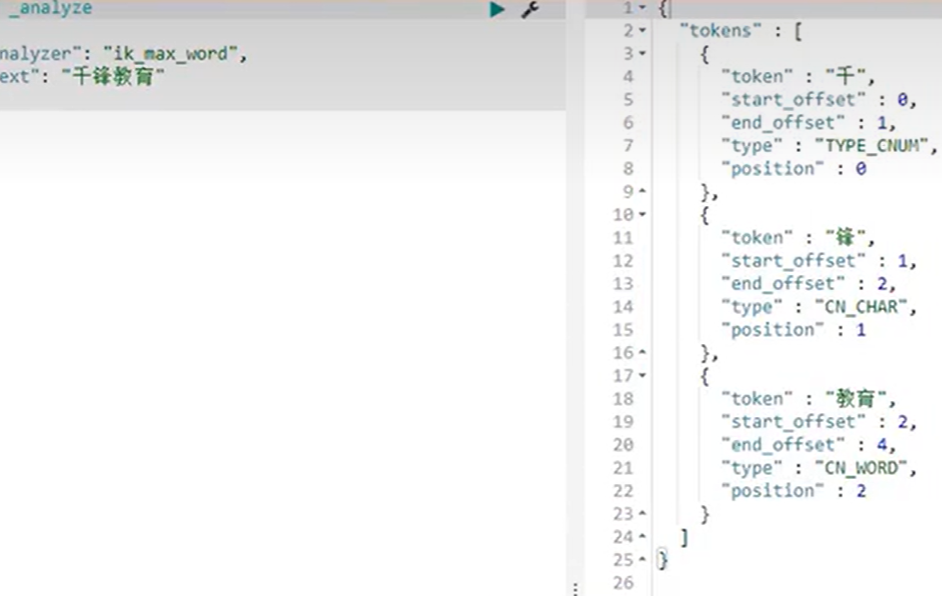Fold the closing arrow on line 9
The height and width of the screenshot is (596, 942).
[x=642, y=191]
